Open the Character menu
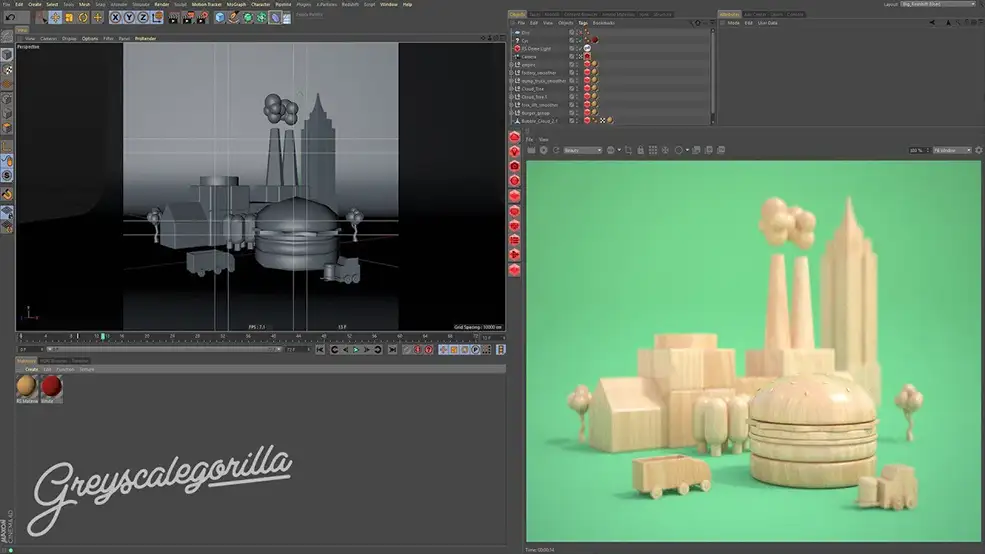Image resolution: width=985 pixels, height=554 pixels. (x=261, y=4)
